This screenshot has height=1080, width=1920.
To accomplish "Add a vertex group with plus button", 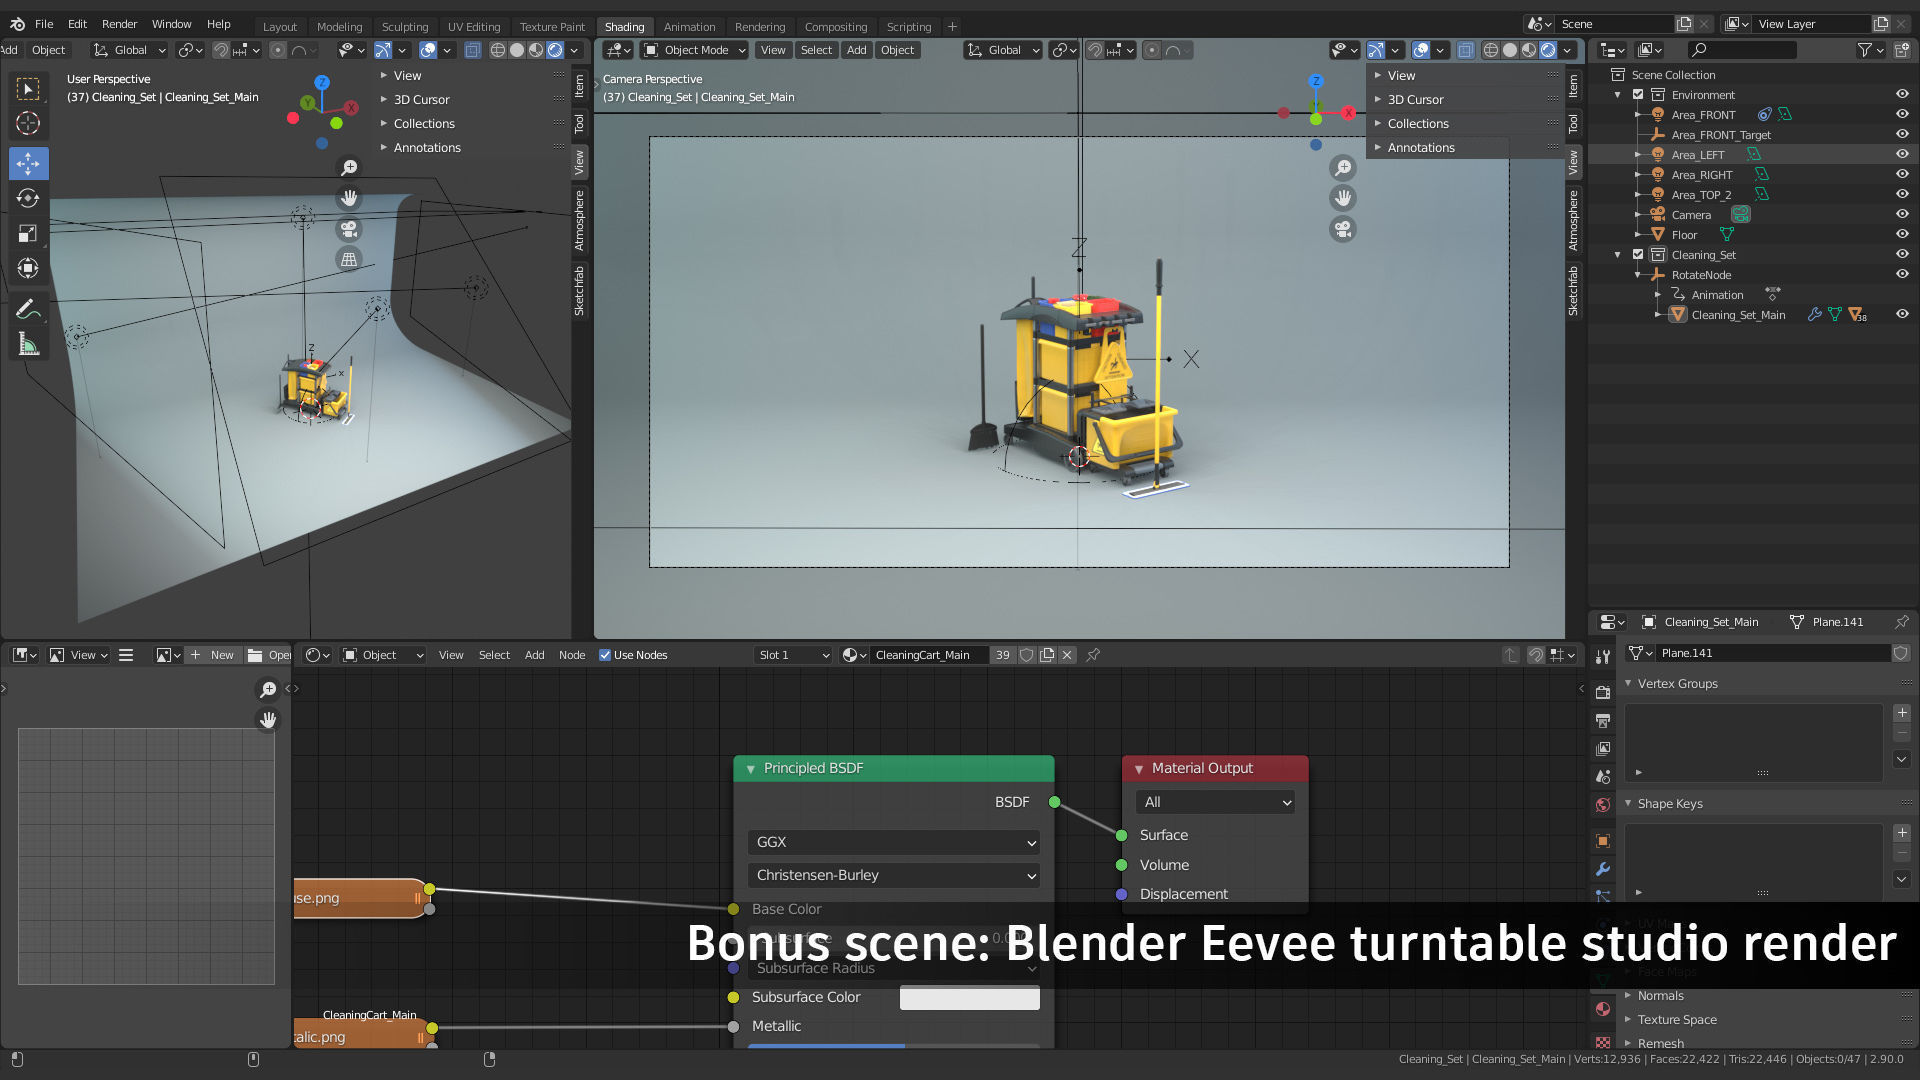I will coord(1902,713).
